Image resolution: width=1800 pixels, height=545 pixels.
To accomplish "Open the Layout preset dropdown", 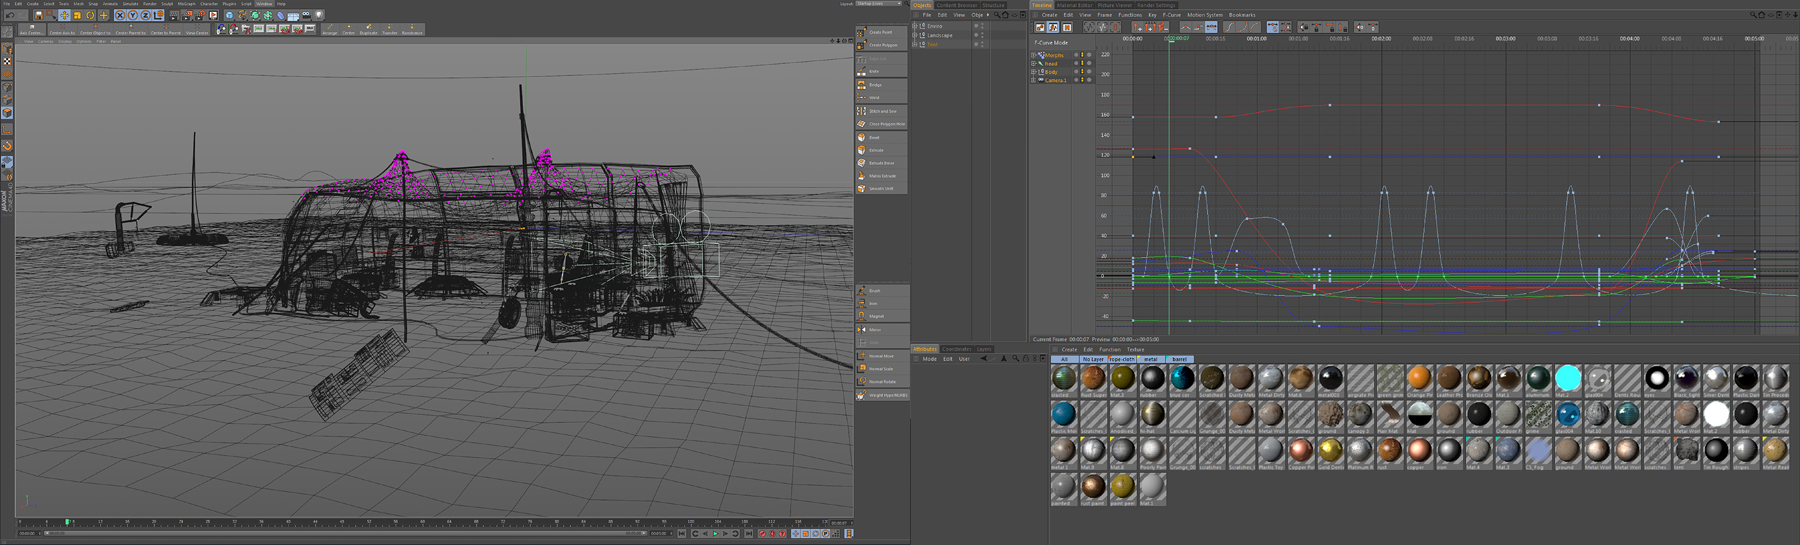I will coord(878,4).
